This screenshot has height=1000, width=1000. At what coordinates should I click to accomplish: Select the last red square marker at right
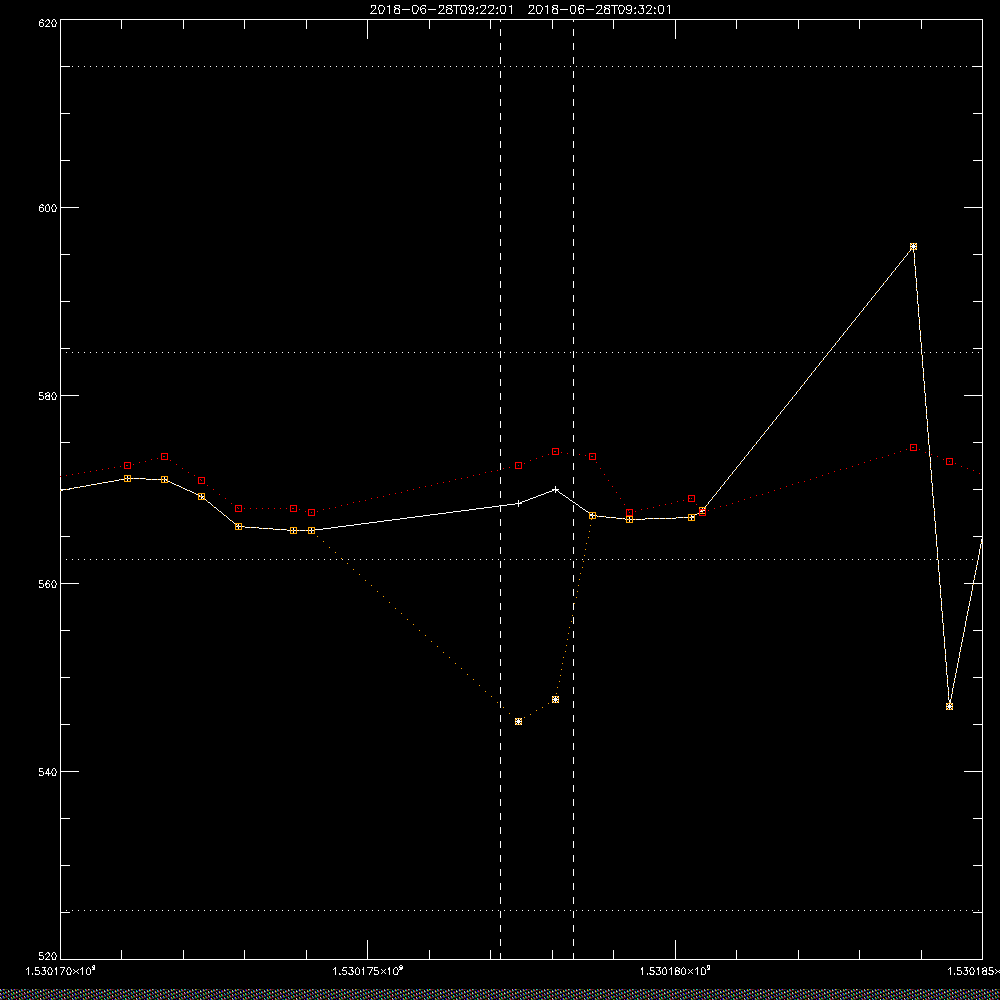950,461
